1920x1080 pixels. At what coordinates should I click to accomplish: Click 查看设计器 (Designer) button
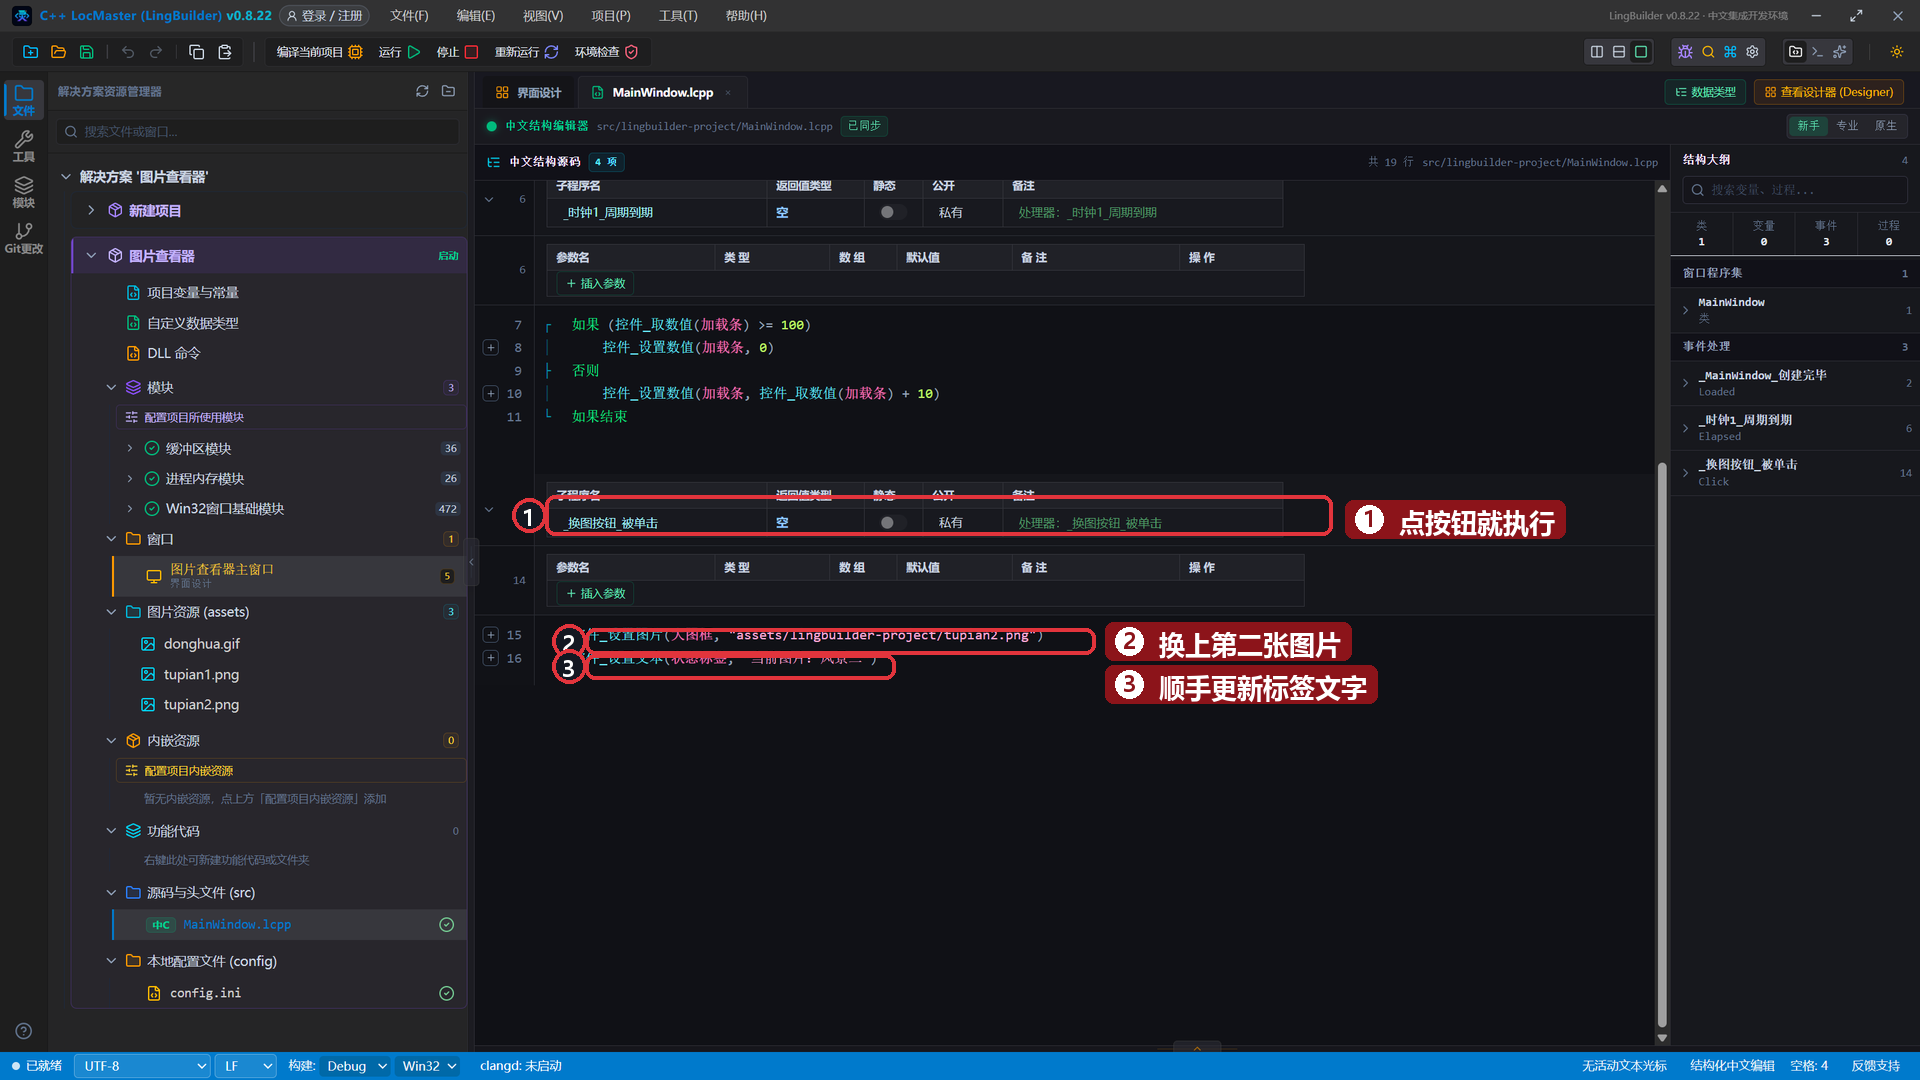point(1829,92)
